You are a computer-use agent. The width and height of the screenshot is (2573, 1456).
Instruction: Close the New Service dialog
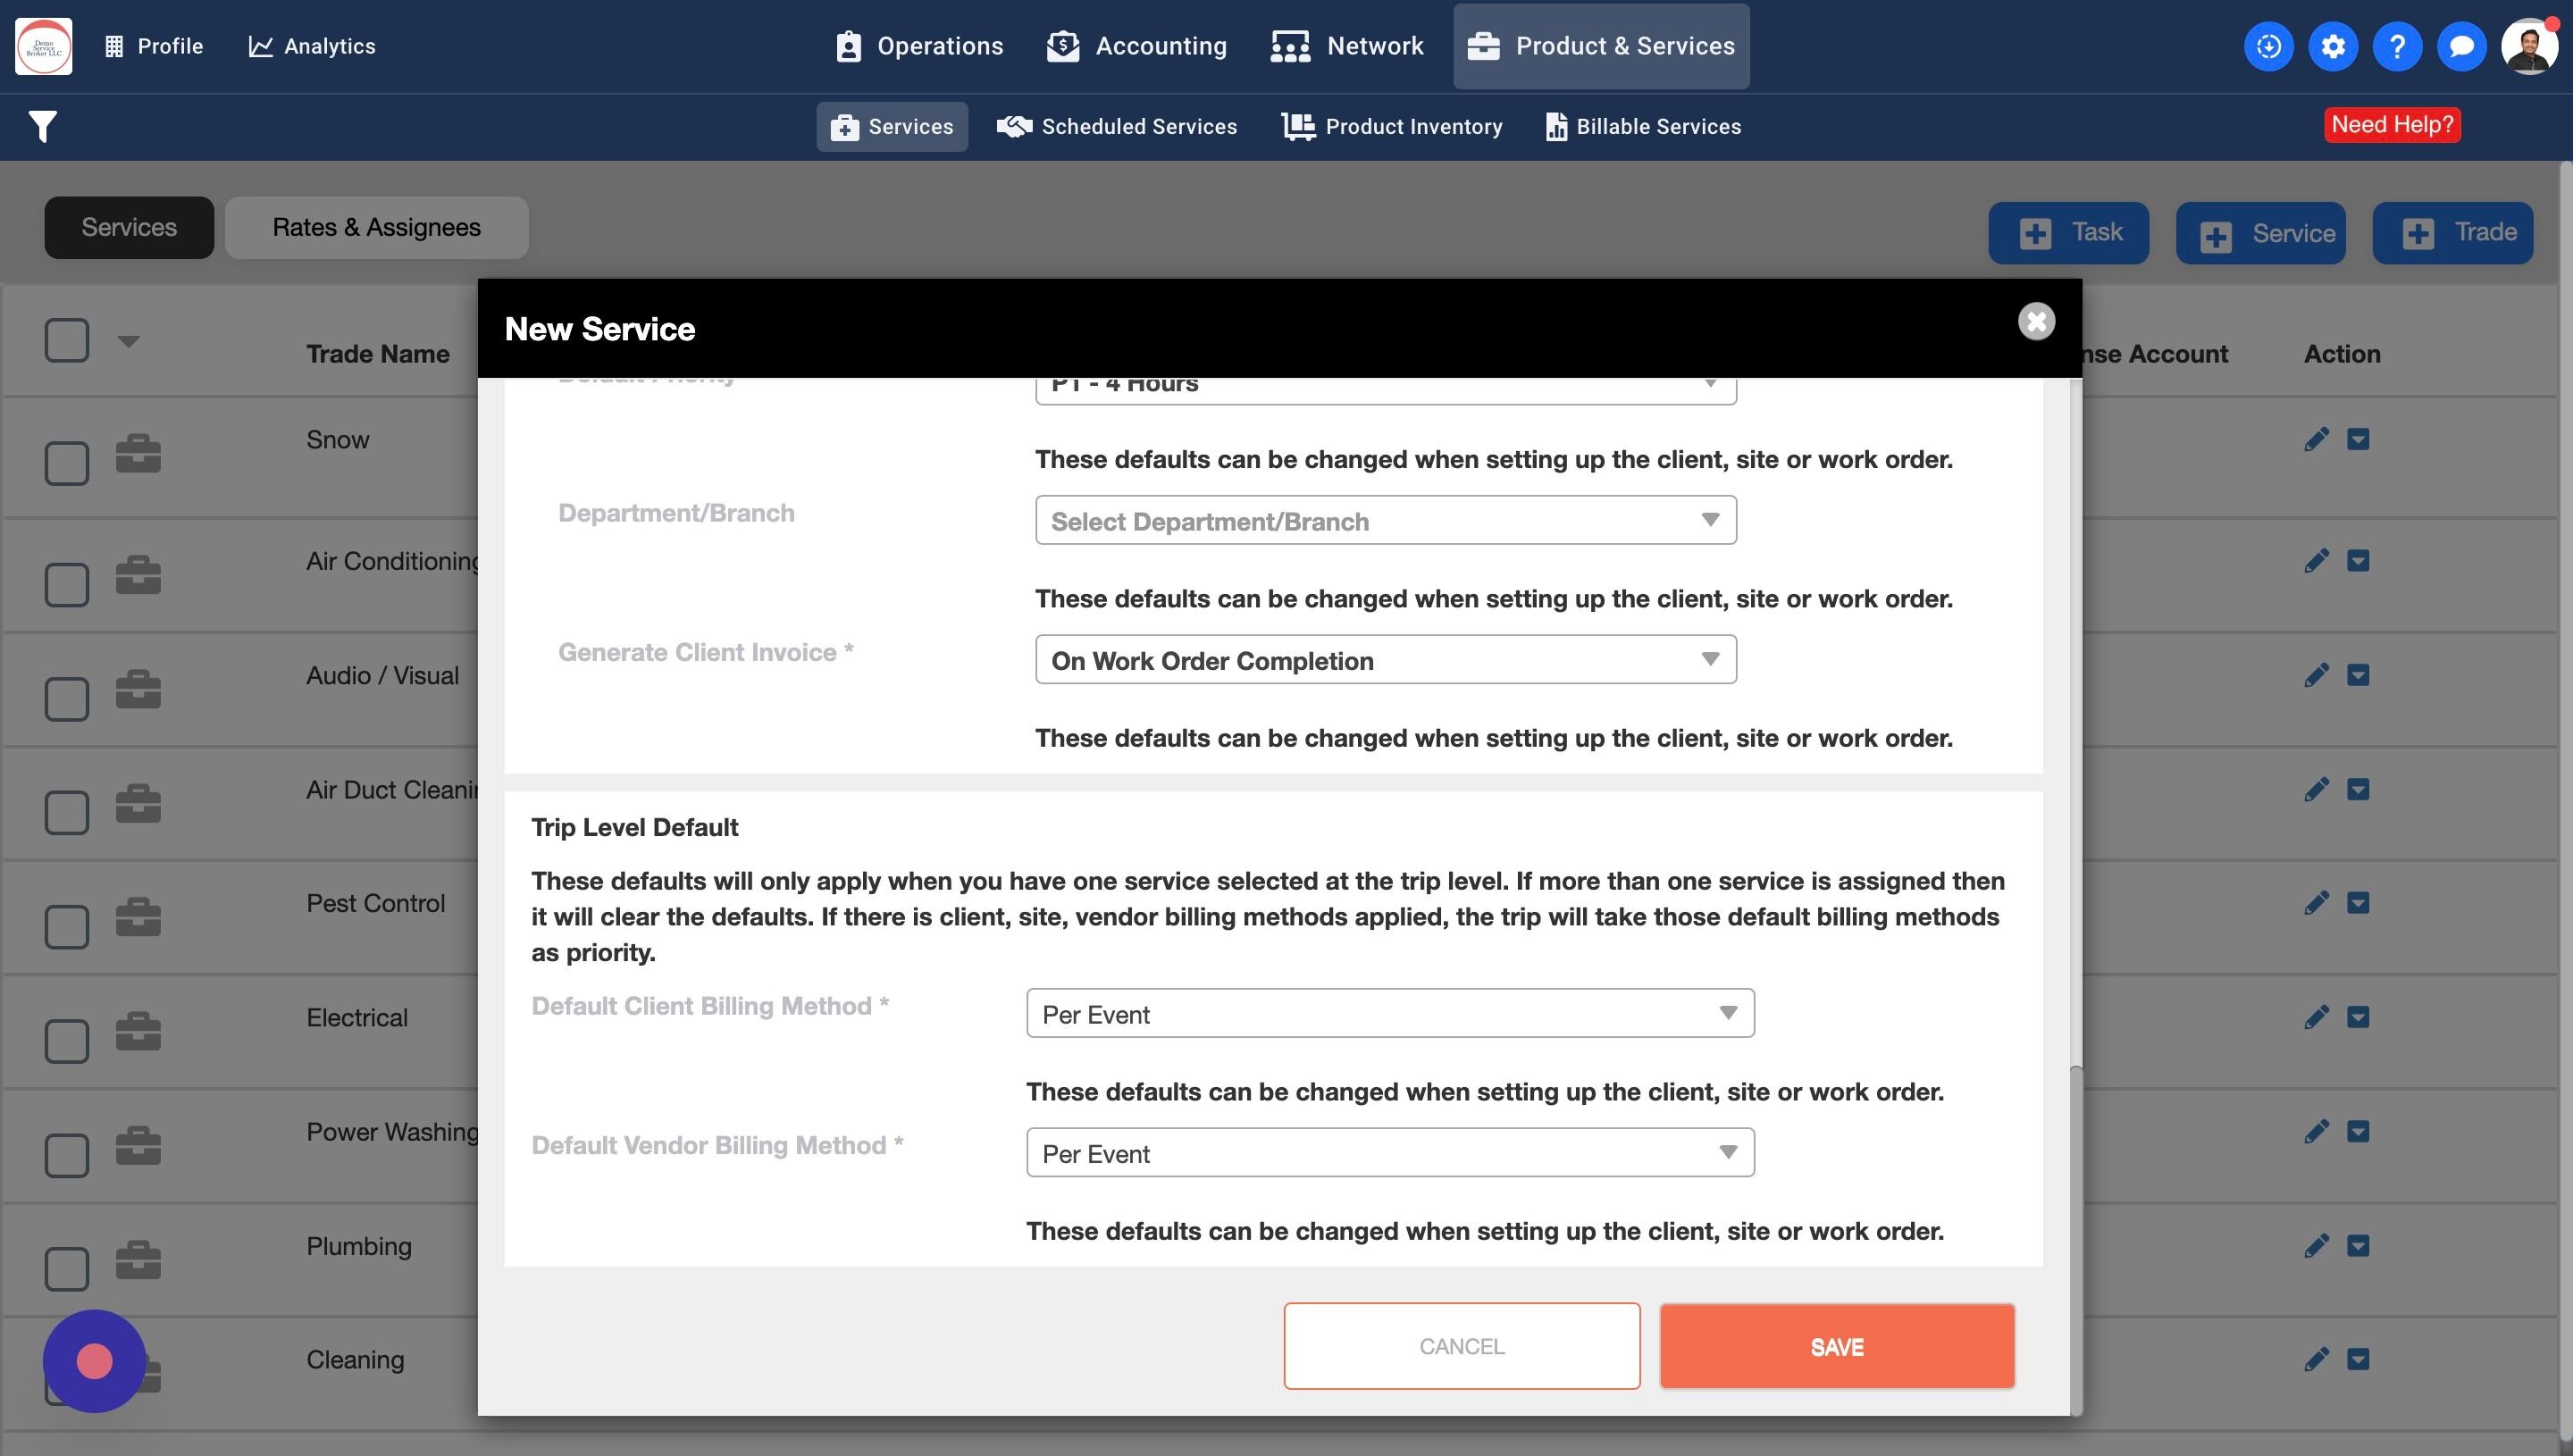(x=2036, y=322)
